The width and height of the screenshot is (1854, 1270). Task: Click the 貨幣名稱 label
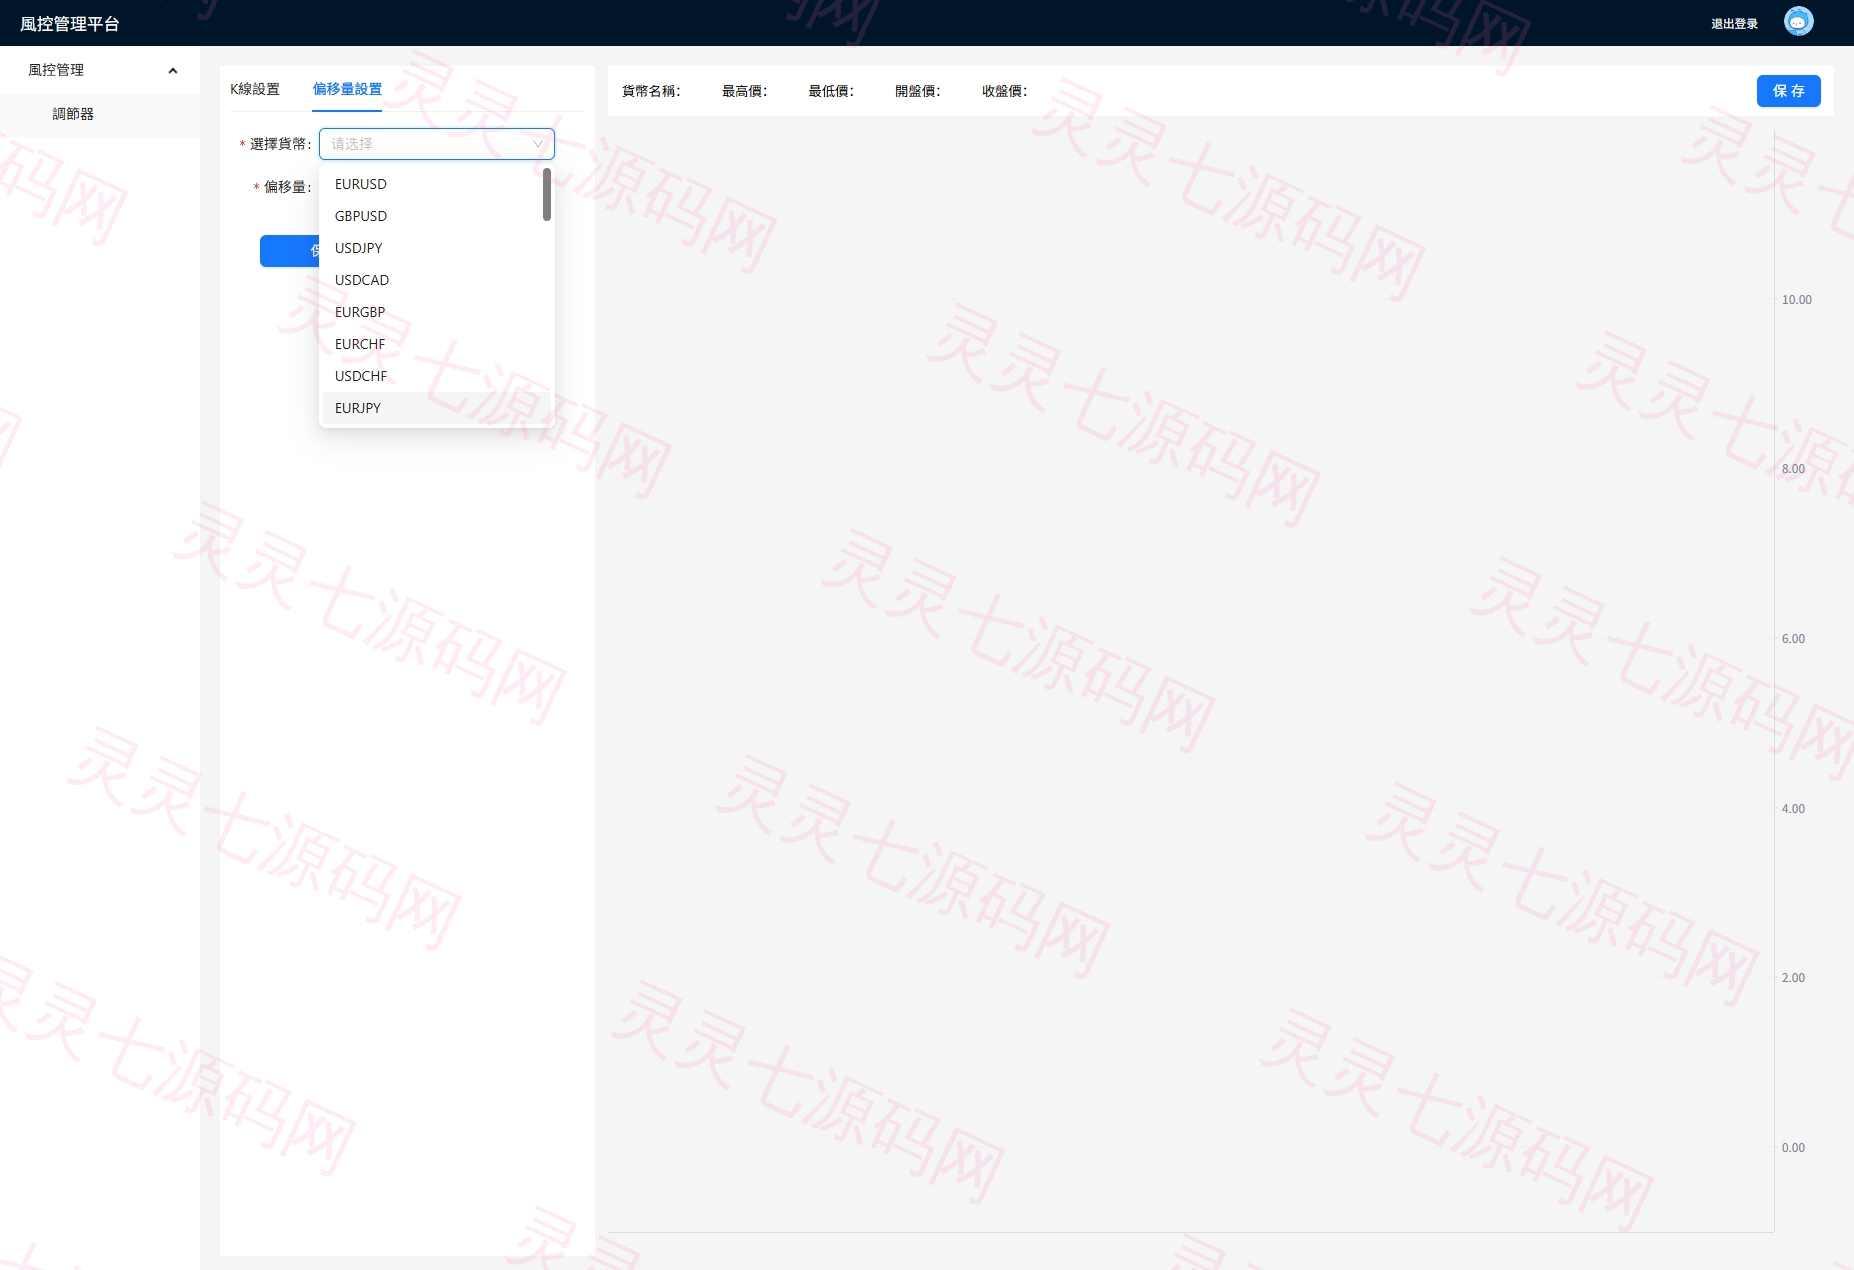[x=651, y=91]
